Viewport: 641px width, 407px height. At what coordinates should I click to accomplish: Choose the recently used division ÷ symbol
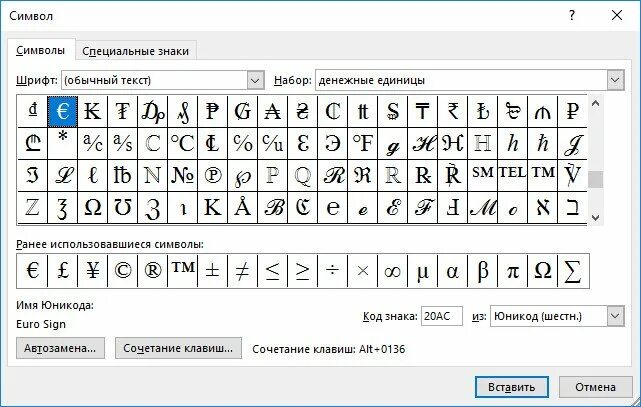tap(332, 271)
